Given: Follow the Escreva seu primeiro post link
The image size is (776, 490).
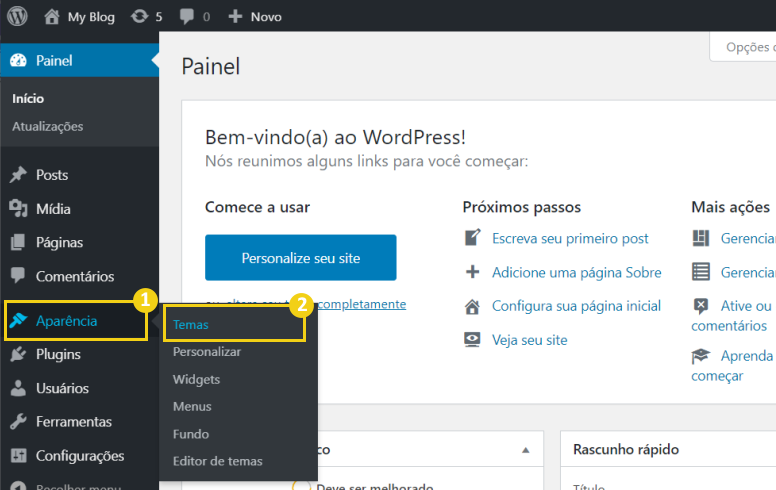Looking at the screenshot, I should pos(570,239).
